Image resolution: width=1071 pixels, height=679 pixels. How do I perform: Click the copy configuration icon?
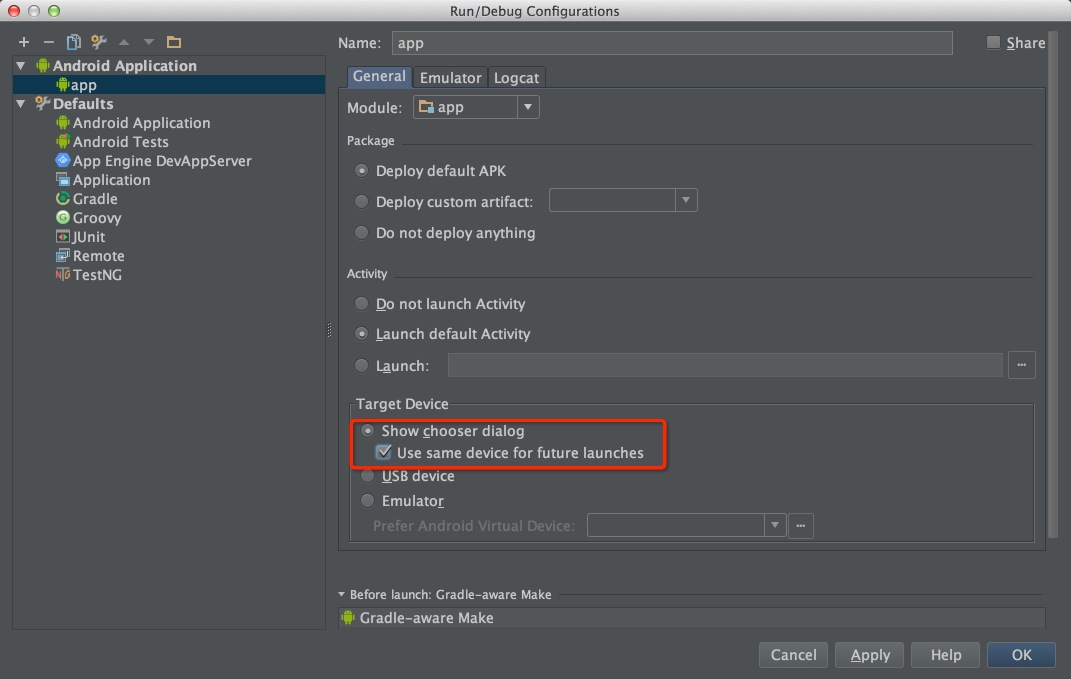tap(73, 42)
